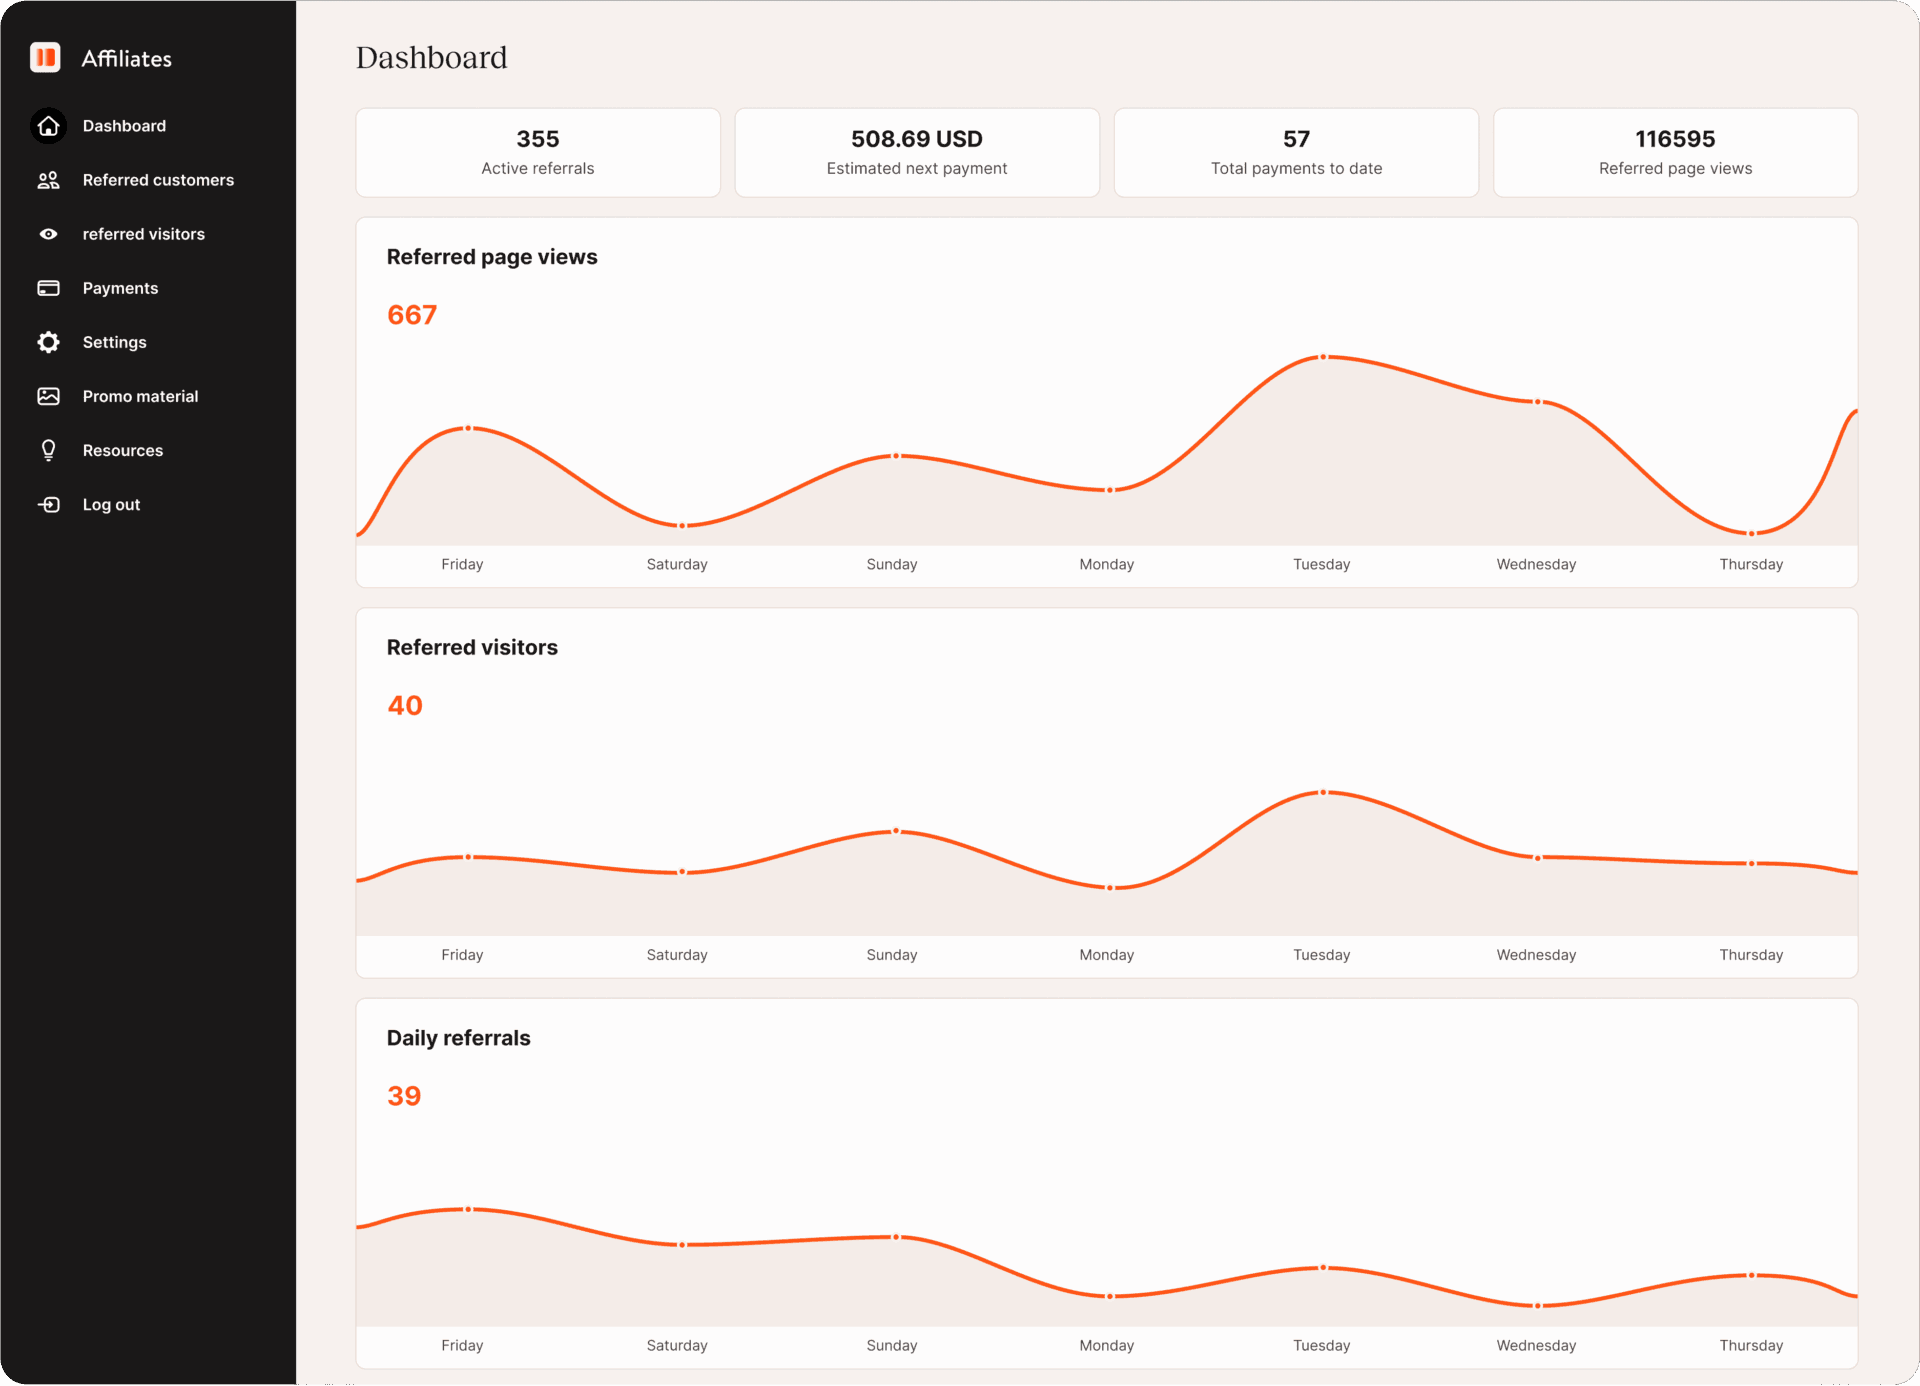Select the Settings menu entry
Image resolution: width=1920 pixels, height=1386 pixels.
click(115, 342)
